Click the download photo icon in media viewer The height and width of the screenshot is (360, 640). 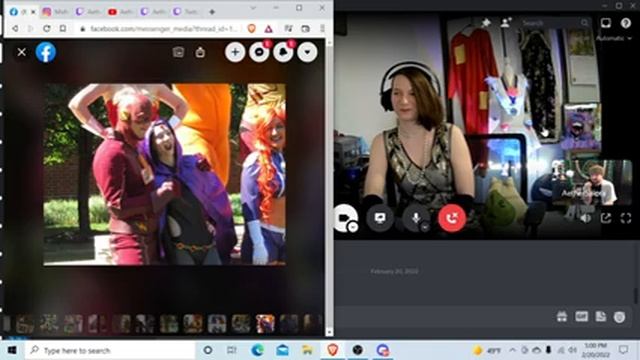coord(178,52)
